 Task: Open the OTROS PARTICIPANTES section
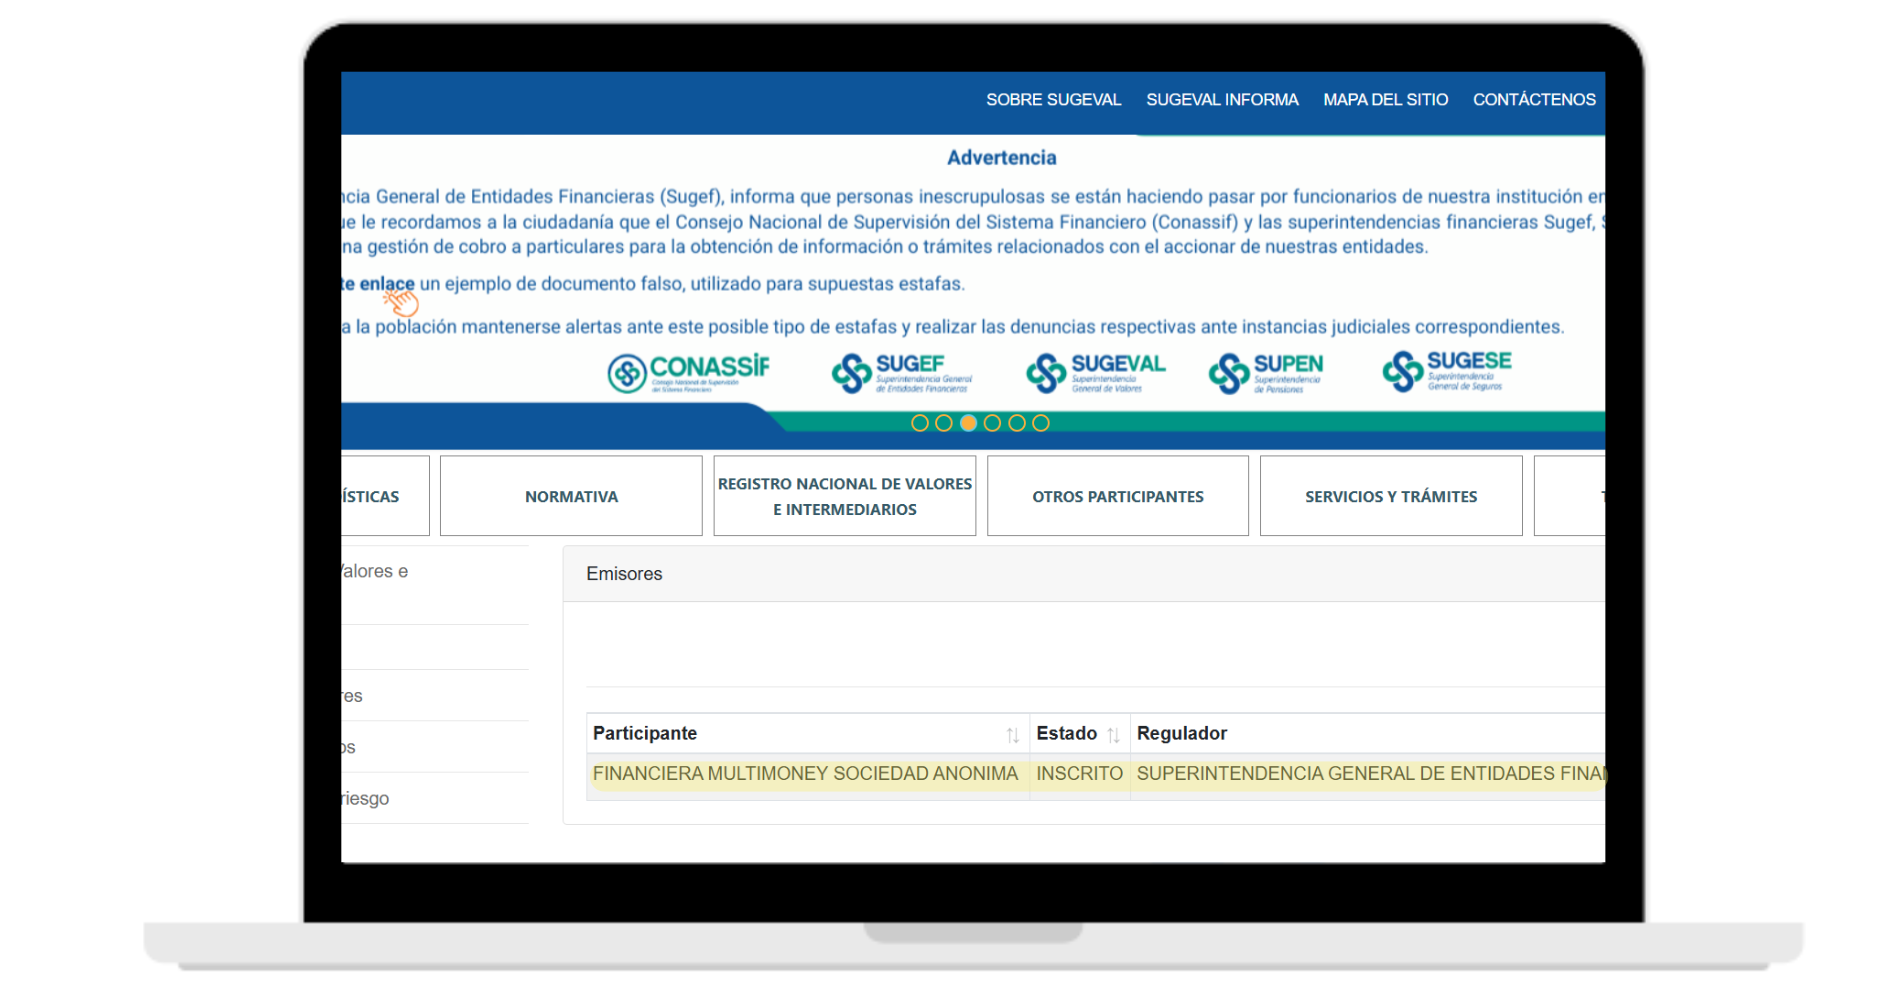point(1117,496)
